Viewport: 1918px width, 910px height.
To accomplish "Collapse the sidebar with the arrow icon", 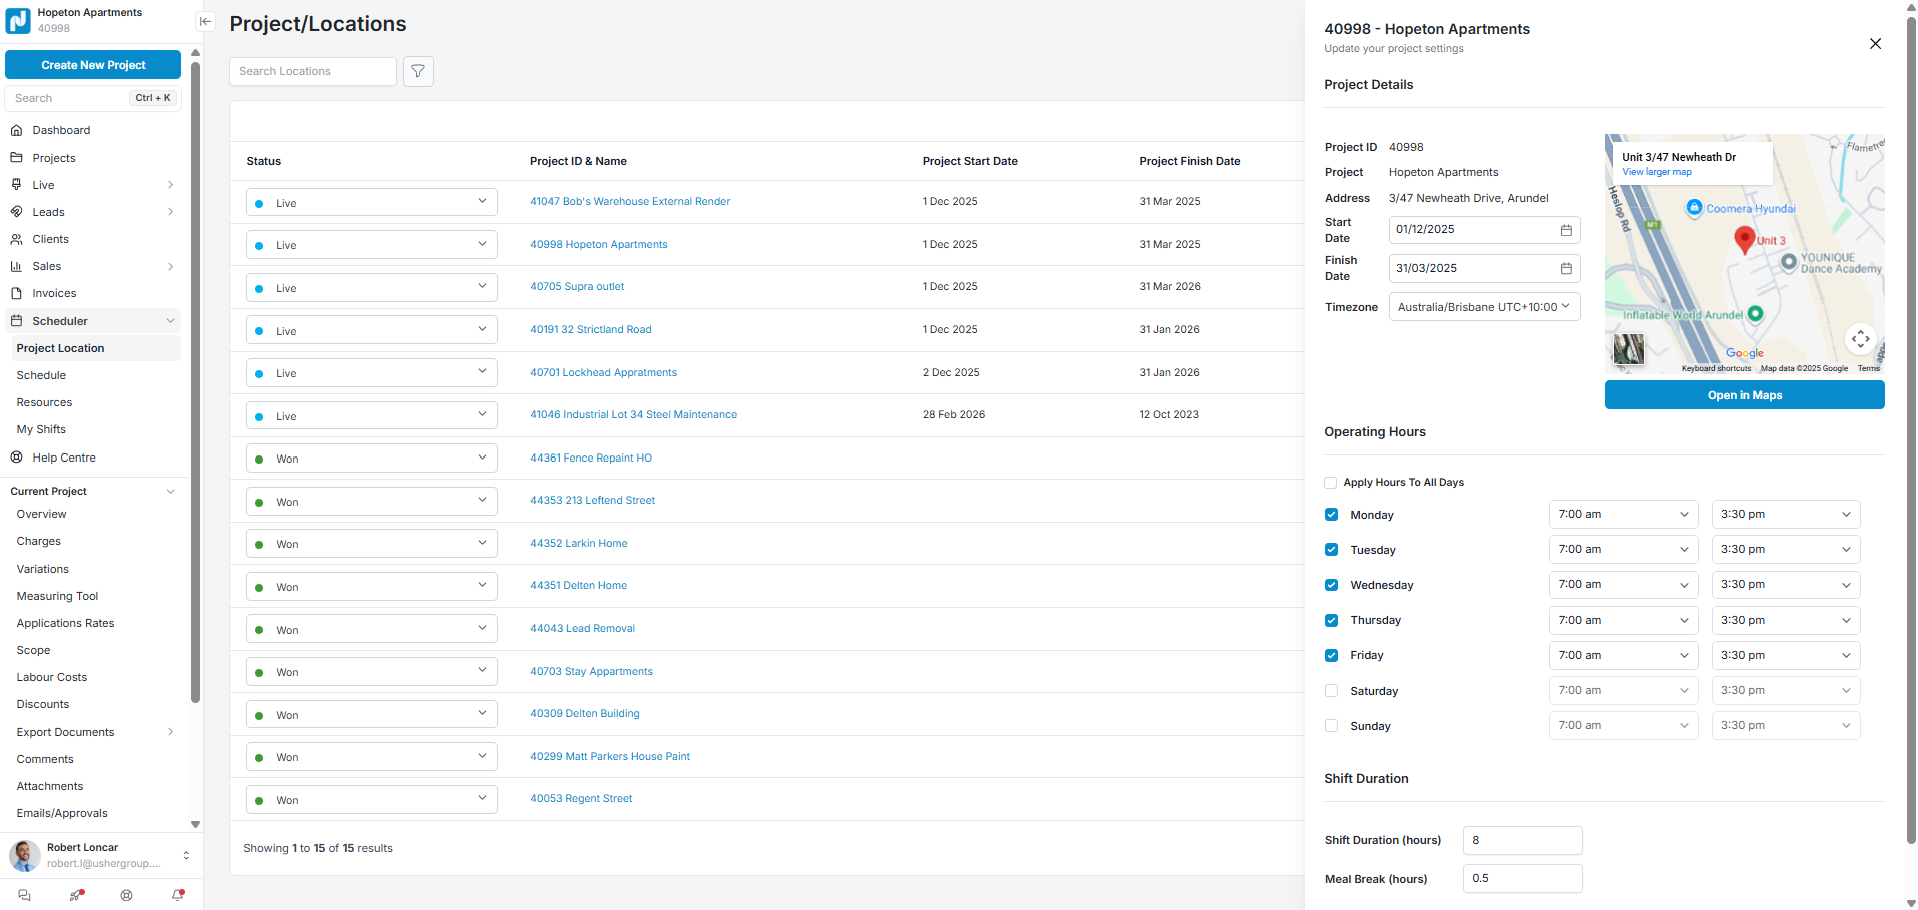I will 205,21.
